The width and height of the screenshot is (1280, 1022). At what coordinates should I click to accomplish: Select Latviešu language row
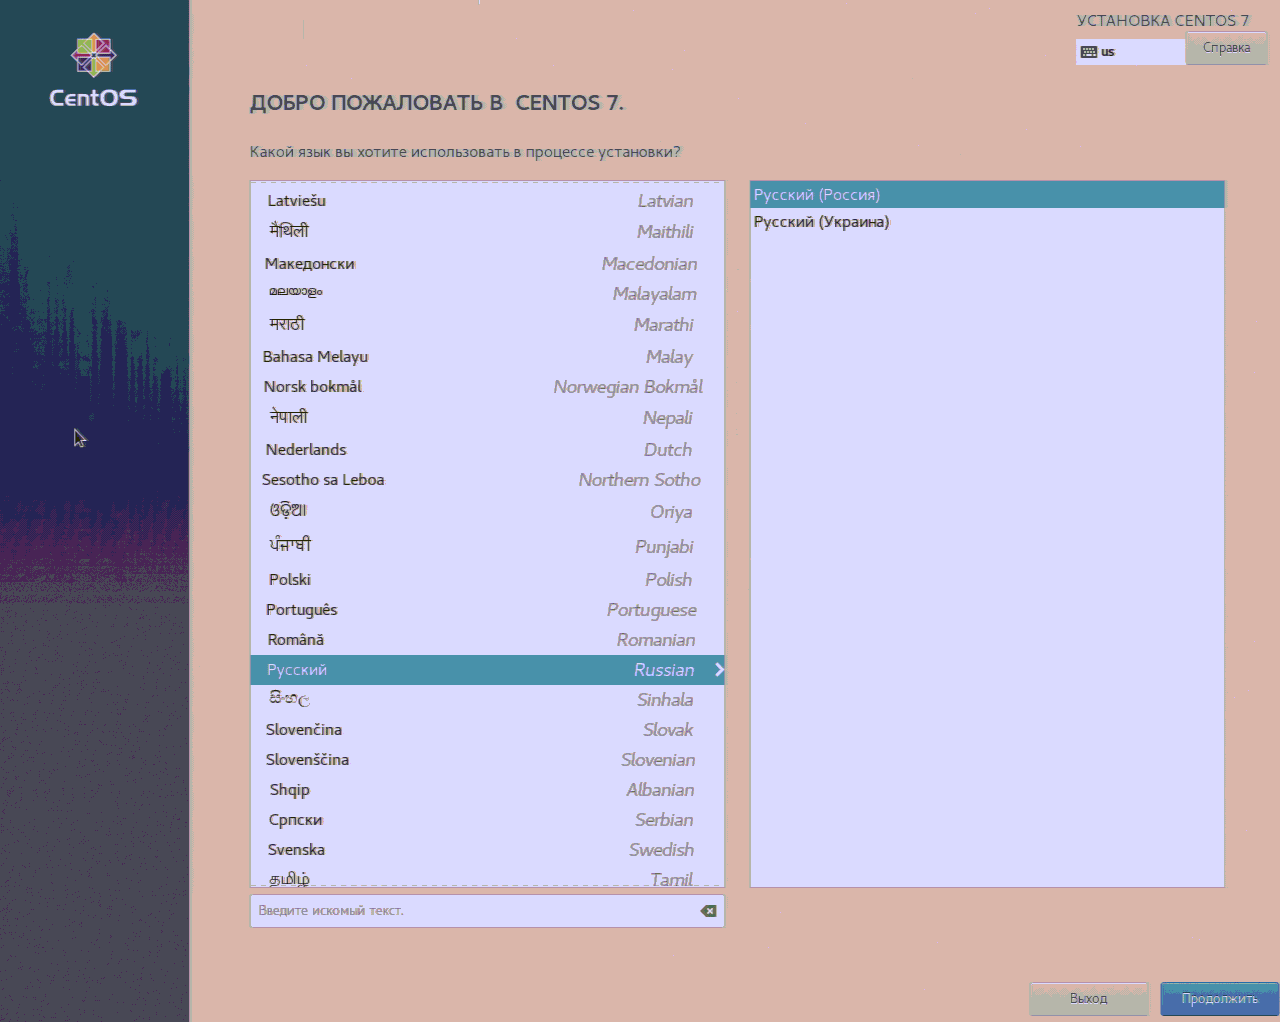[487, 201]
